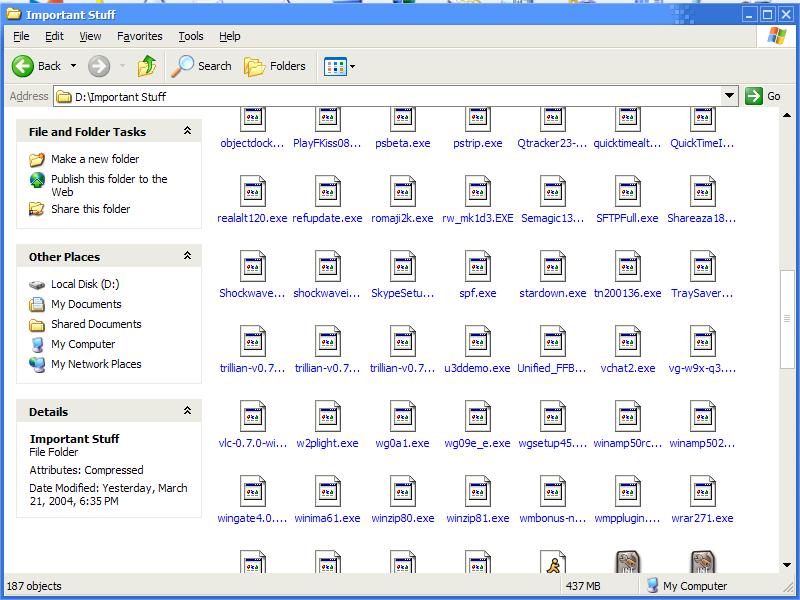The height and width of the screenshot is (600, 800).
Task: Open the Back history dropdown arrow
Action: pyautogui.click(x=73, y=66)
